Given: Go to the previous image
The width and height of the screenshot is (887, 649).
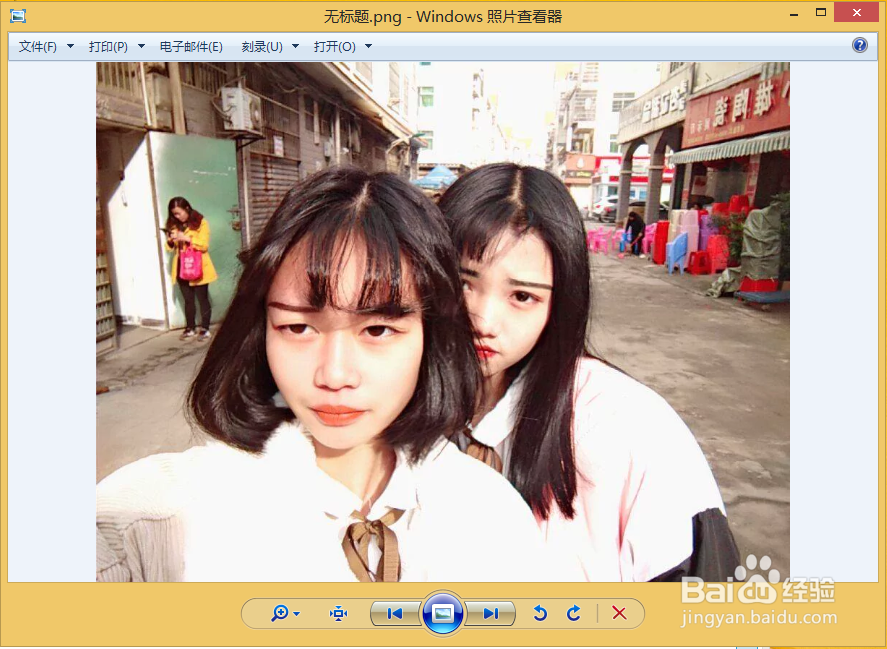Looking at the screenshot, I should pyautogui.click(x=394, y=613).
